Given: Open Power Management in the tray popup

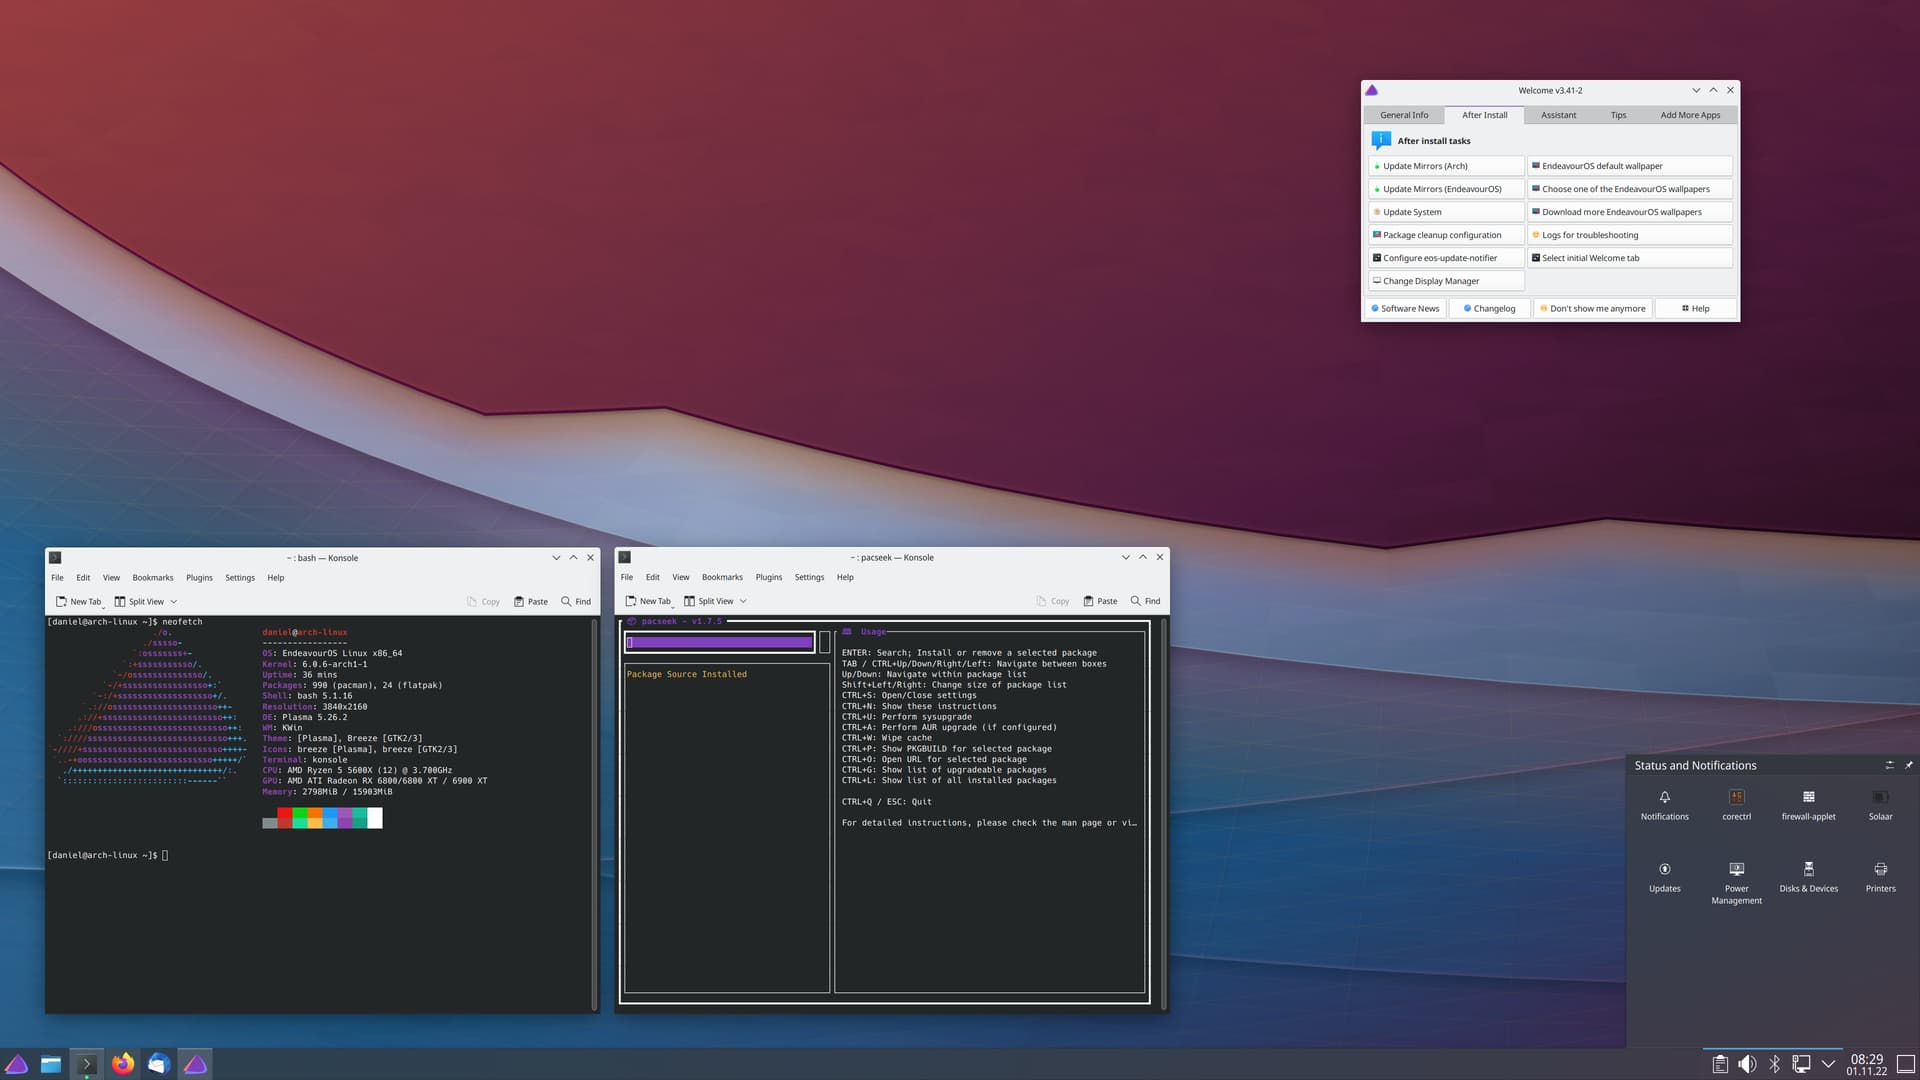Looking at the screenshot, I should click(1736, 882).
